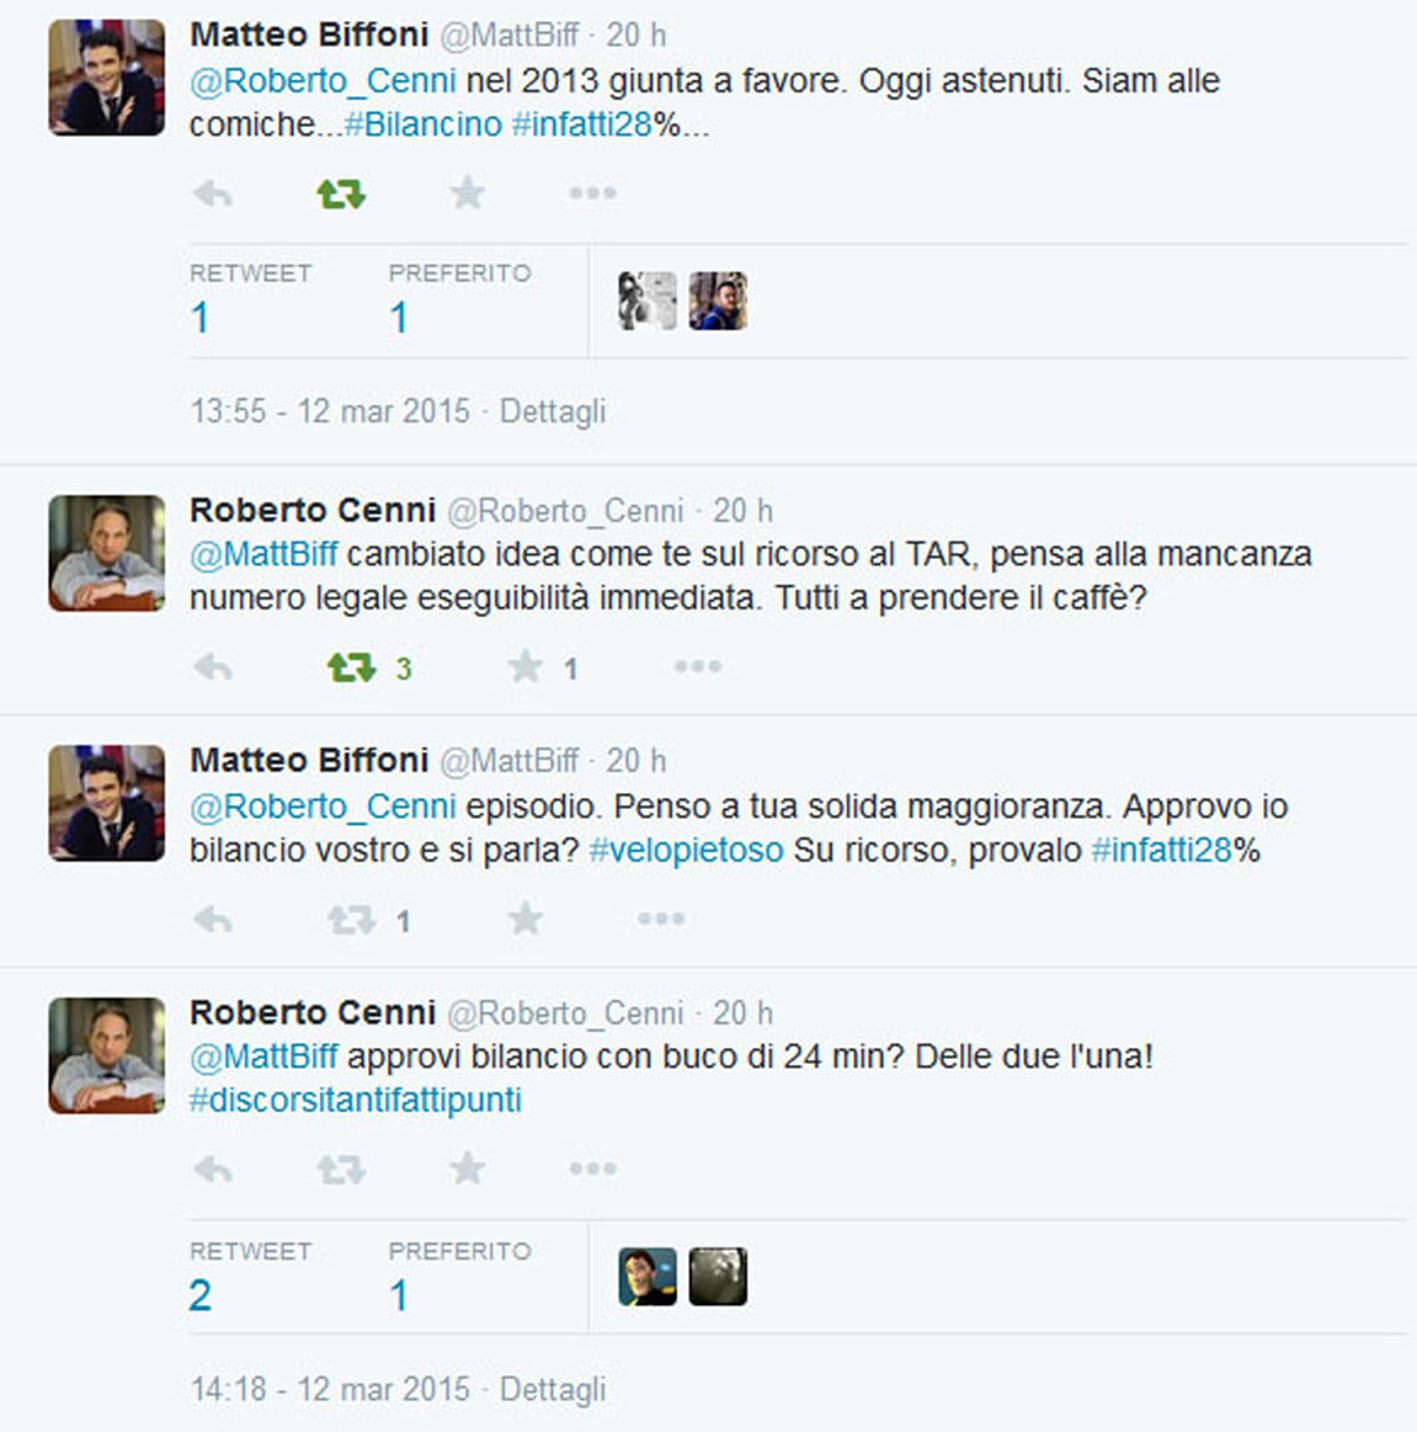Favorite Cenni's tweet about the caffè
The height and width of the screenshot is (1432, 1417).
(x=525, y=667)
